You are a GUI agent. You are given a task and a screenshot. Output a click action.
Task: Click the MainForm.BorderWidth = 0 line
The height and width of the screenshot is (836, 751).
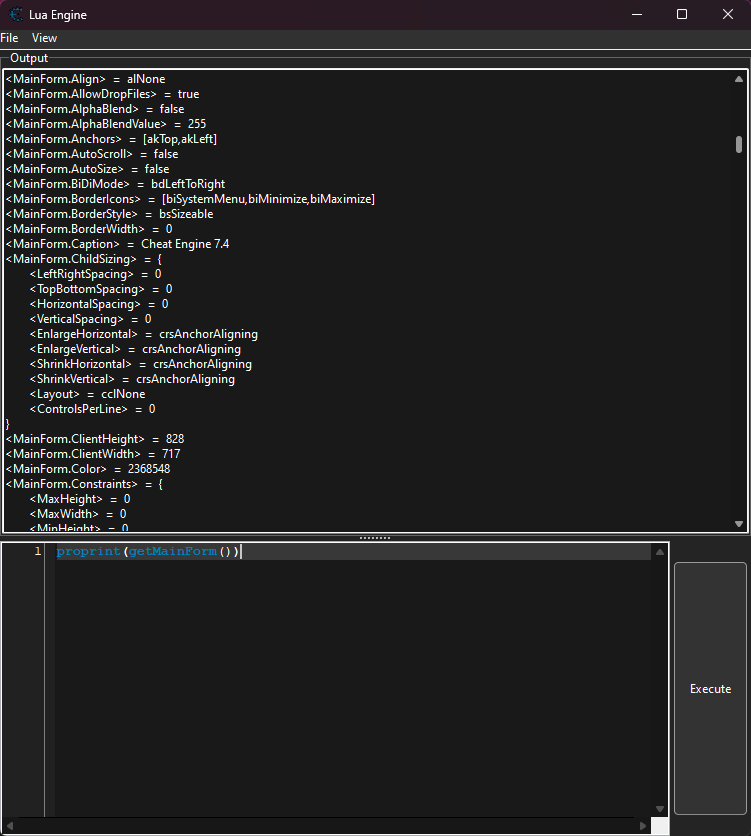pyautogui.click(x=89, y=229)
